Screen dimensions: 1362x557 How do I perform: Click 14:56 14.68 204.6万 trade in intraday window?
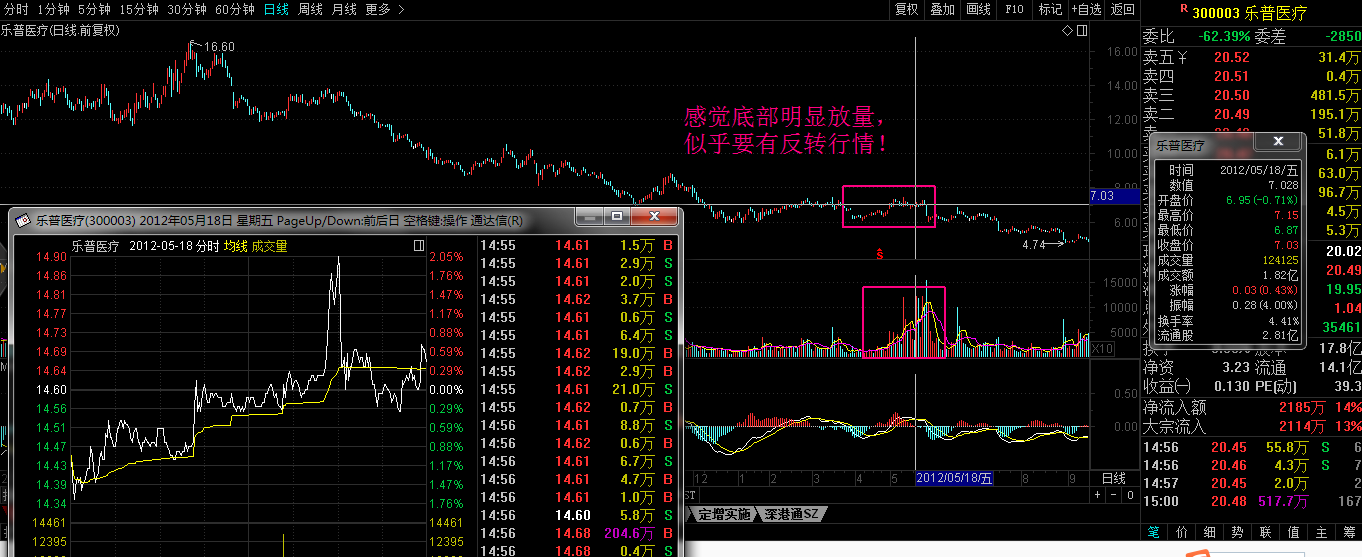pos(578,533)
